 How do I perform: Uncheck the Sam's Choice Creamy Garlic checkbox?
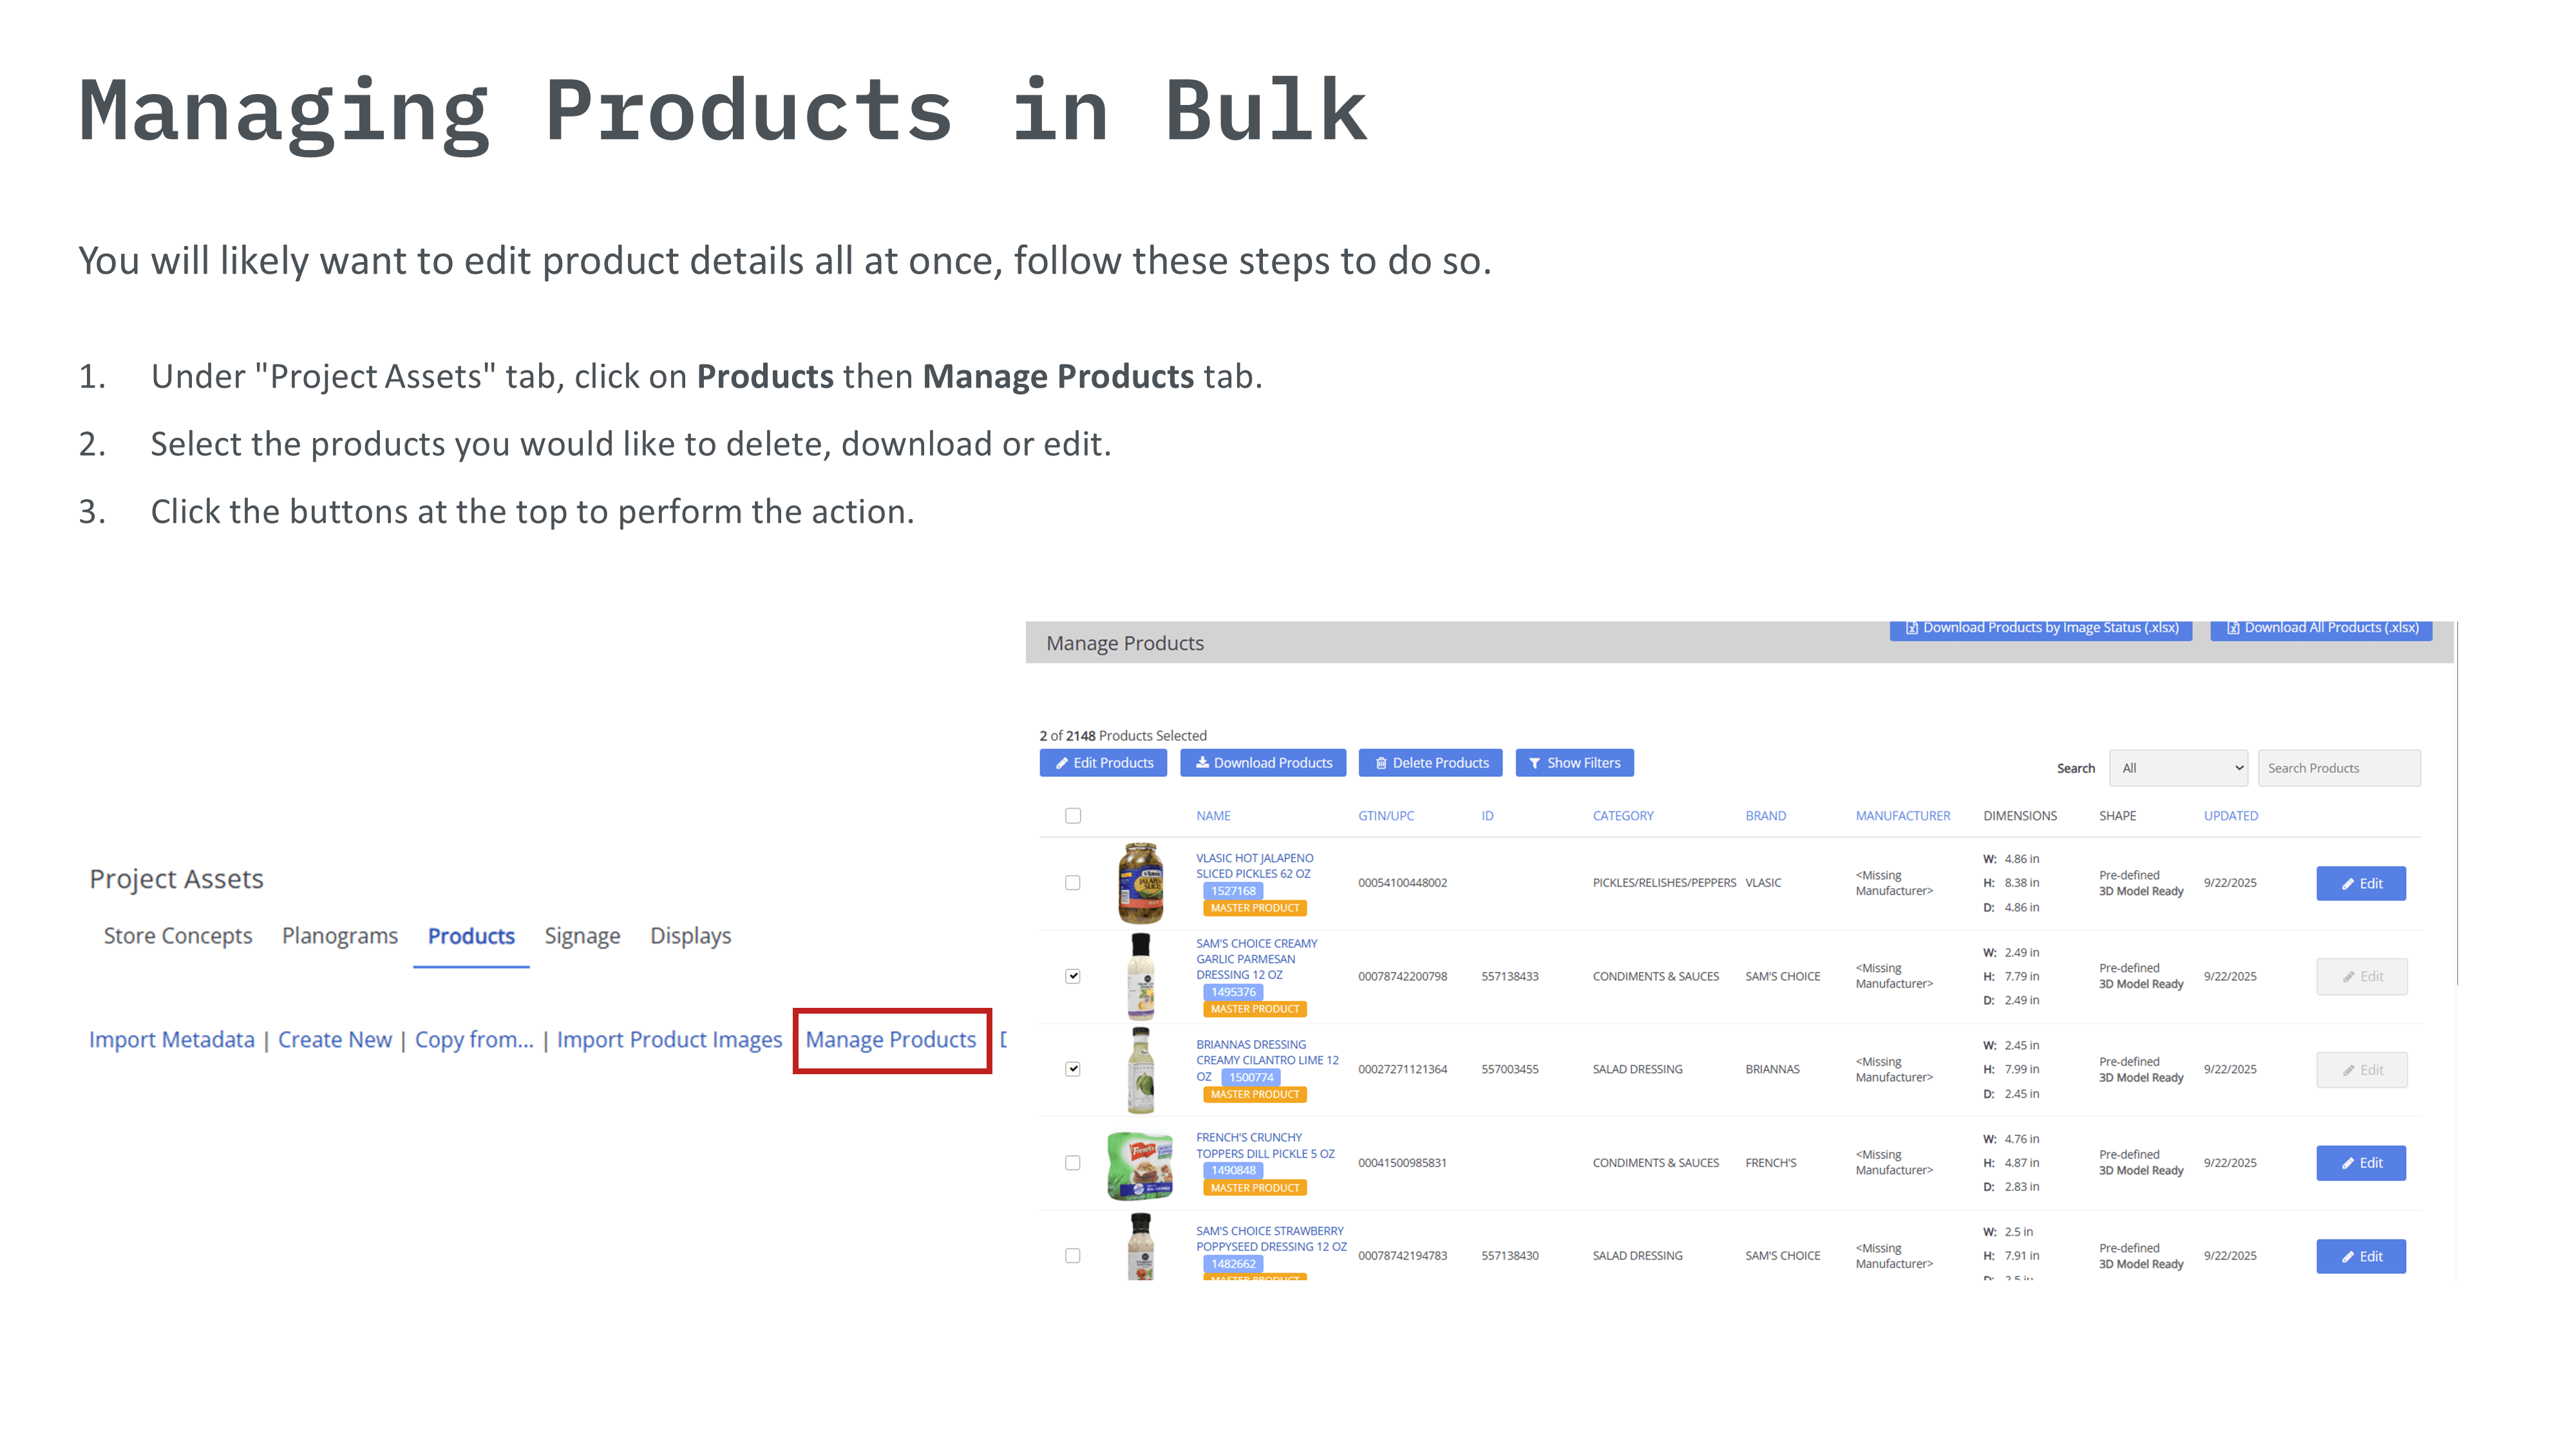(x=1073, y=976)
